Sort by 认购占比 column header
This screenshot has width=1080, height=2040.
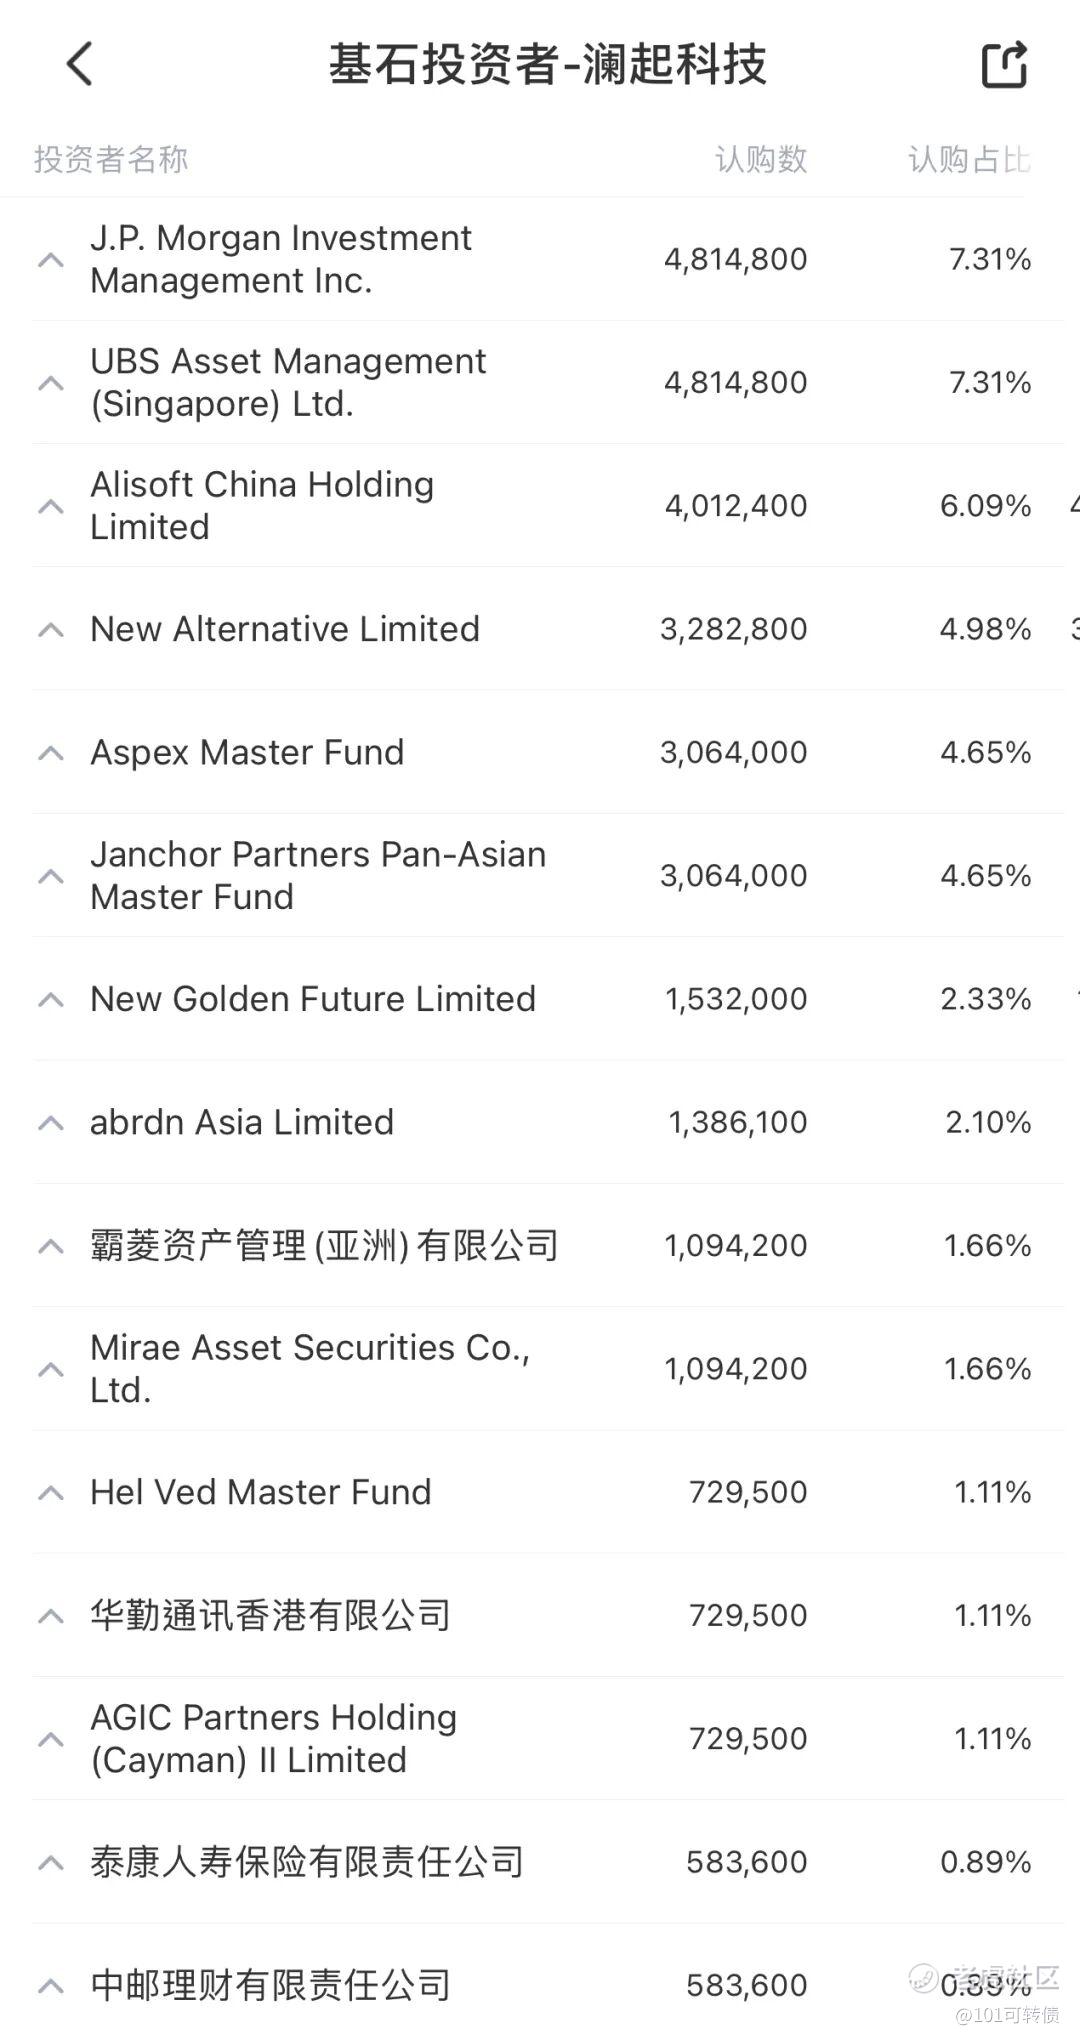(968, 159)
